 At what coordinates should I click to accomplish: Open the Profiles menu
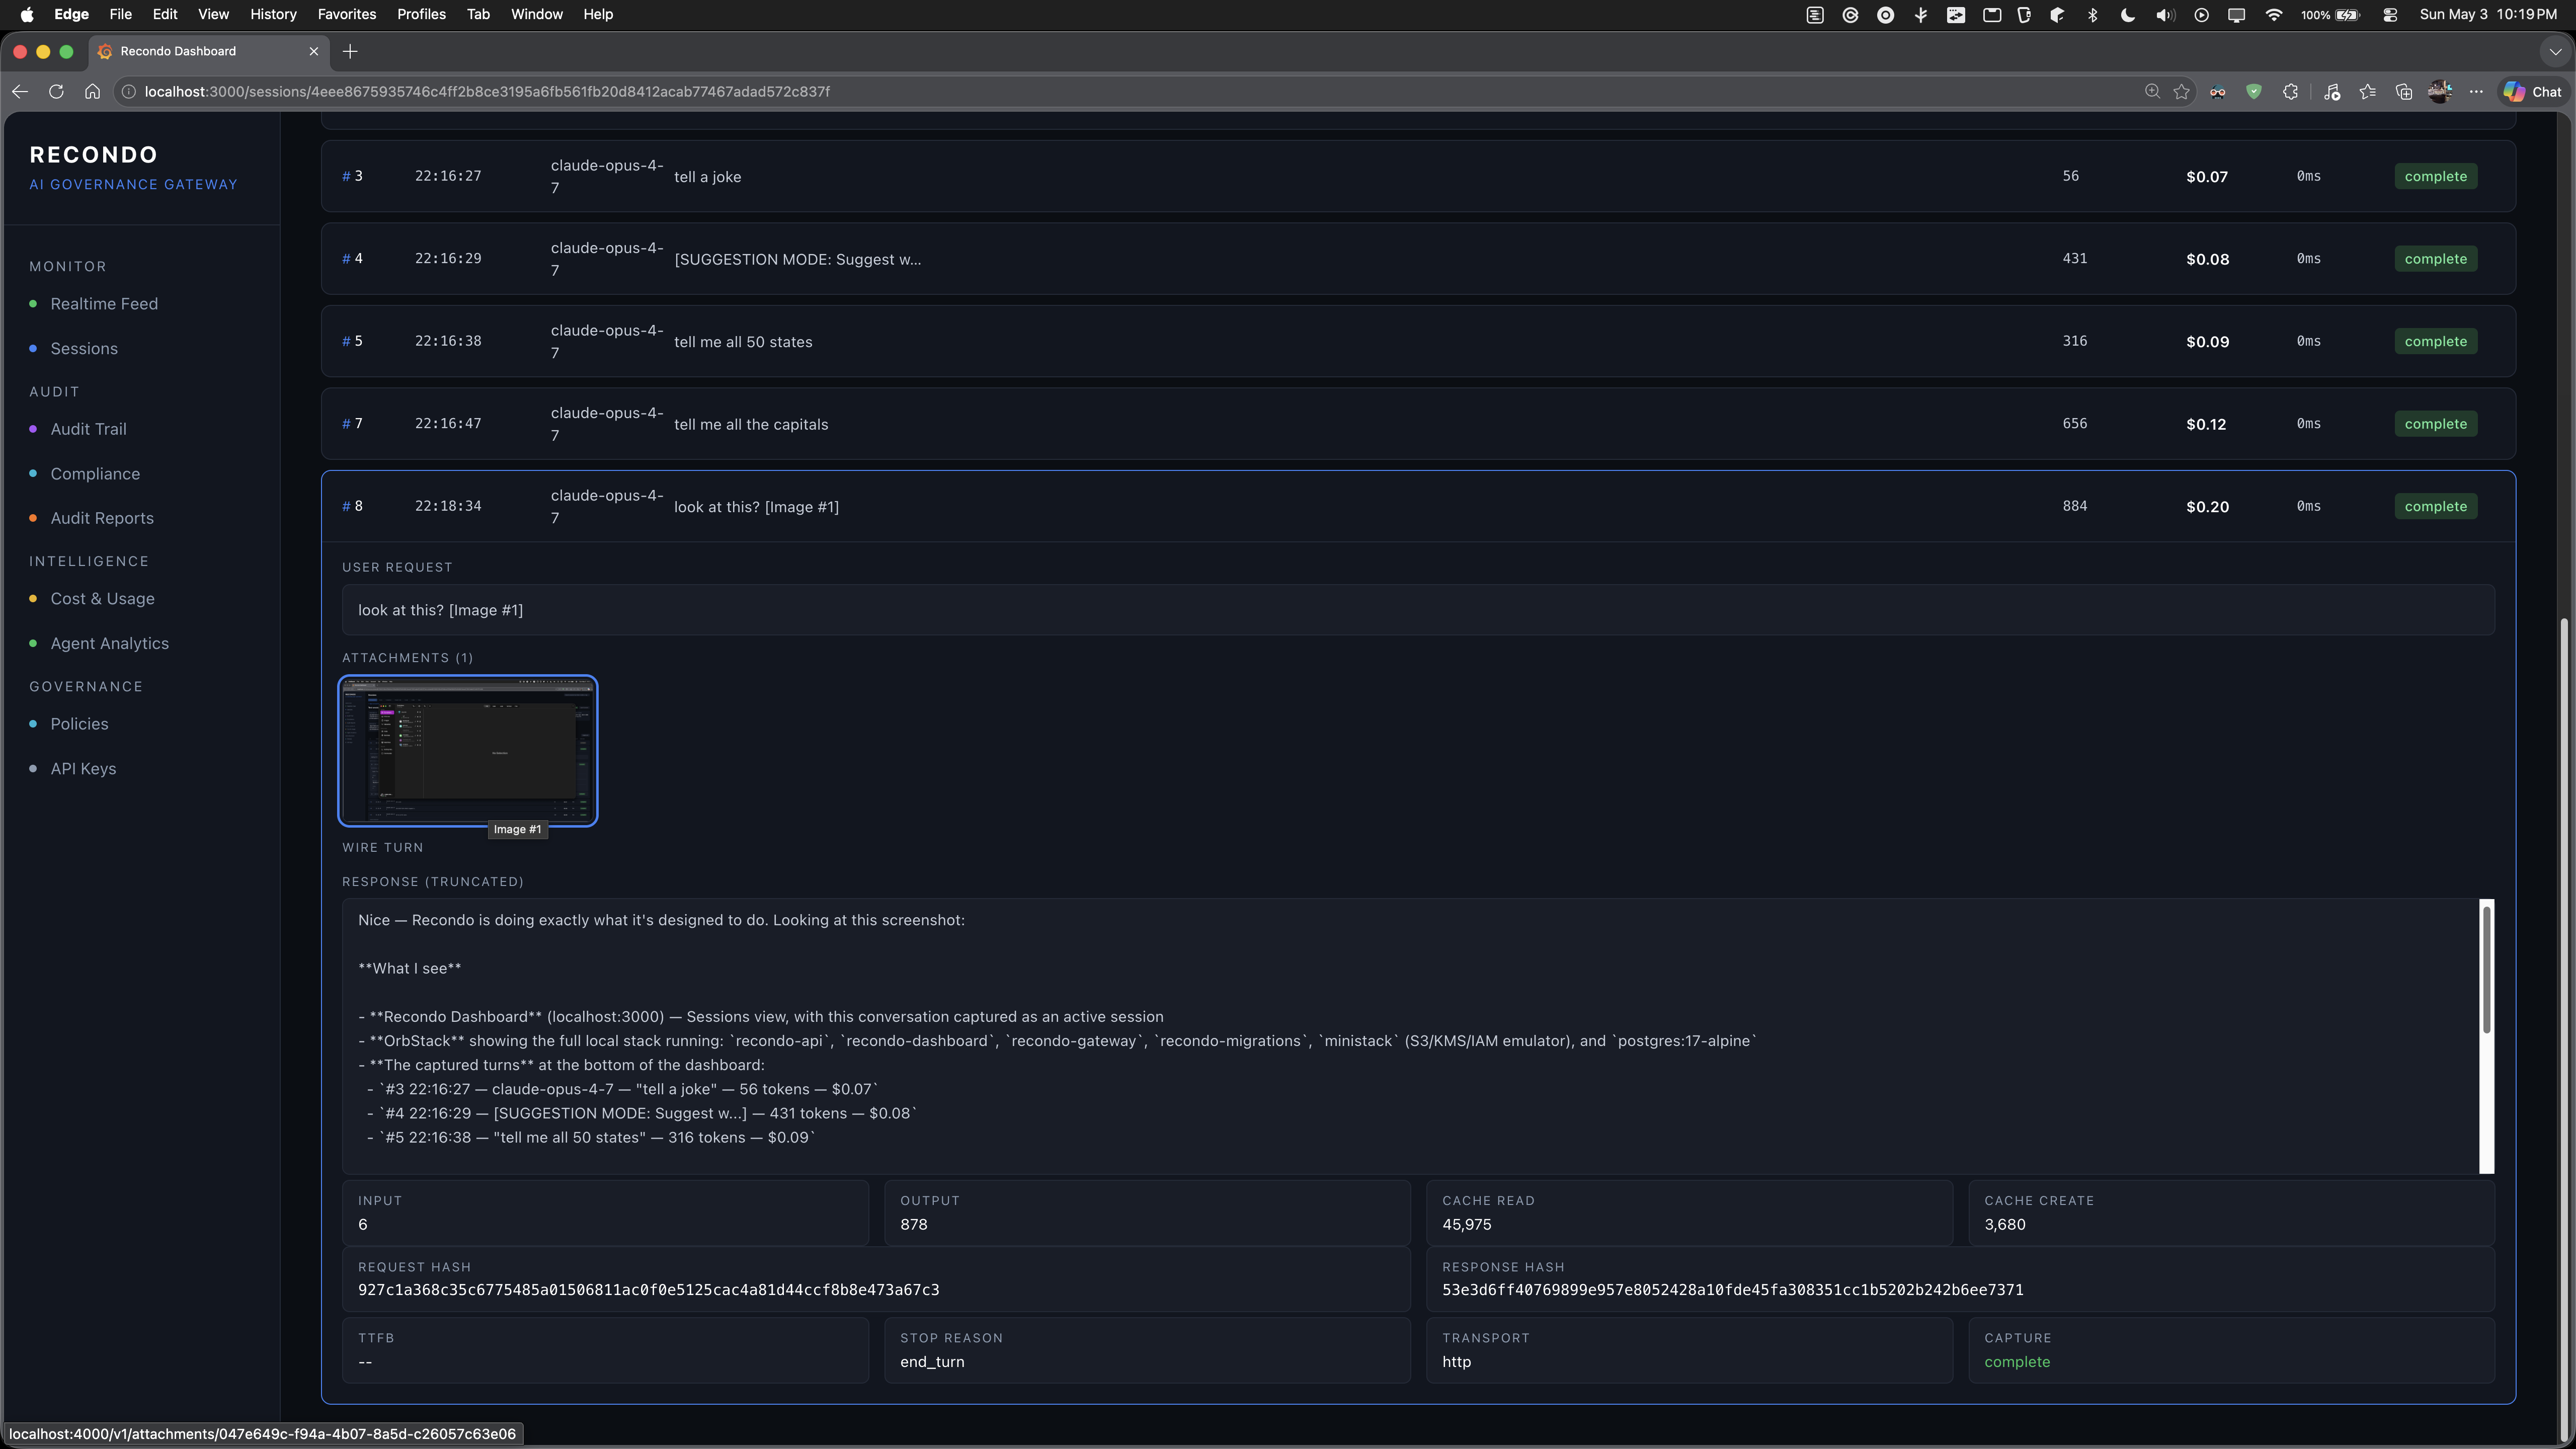(421, 14)
